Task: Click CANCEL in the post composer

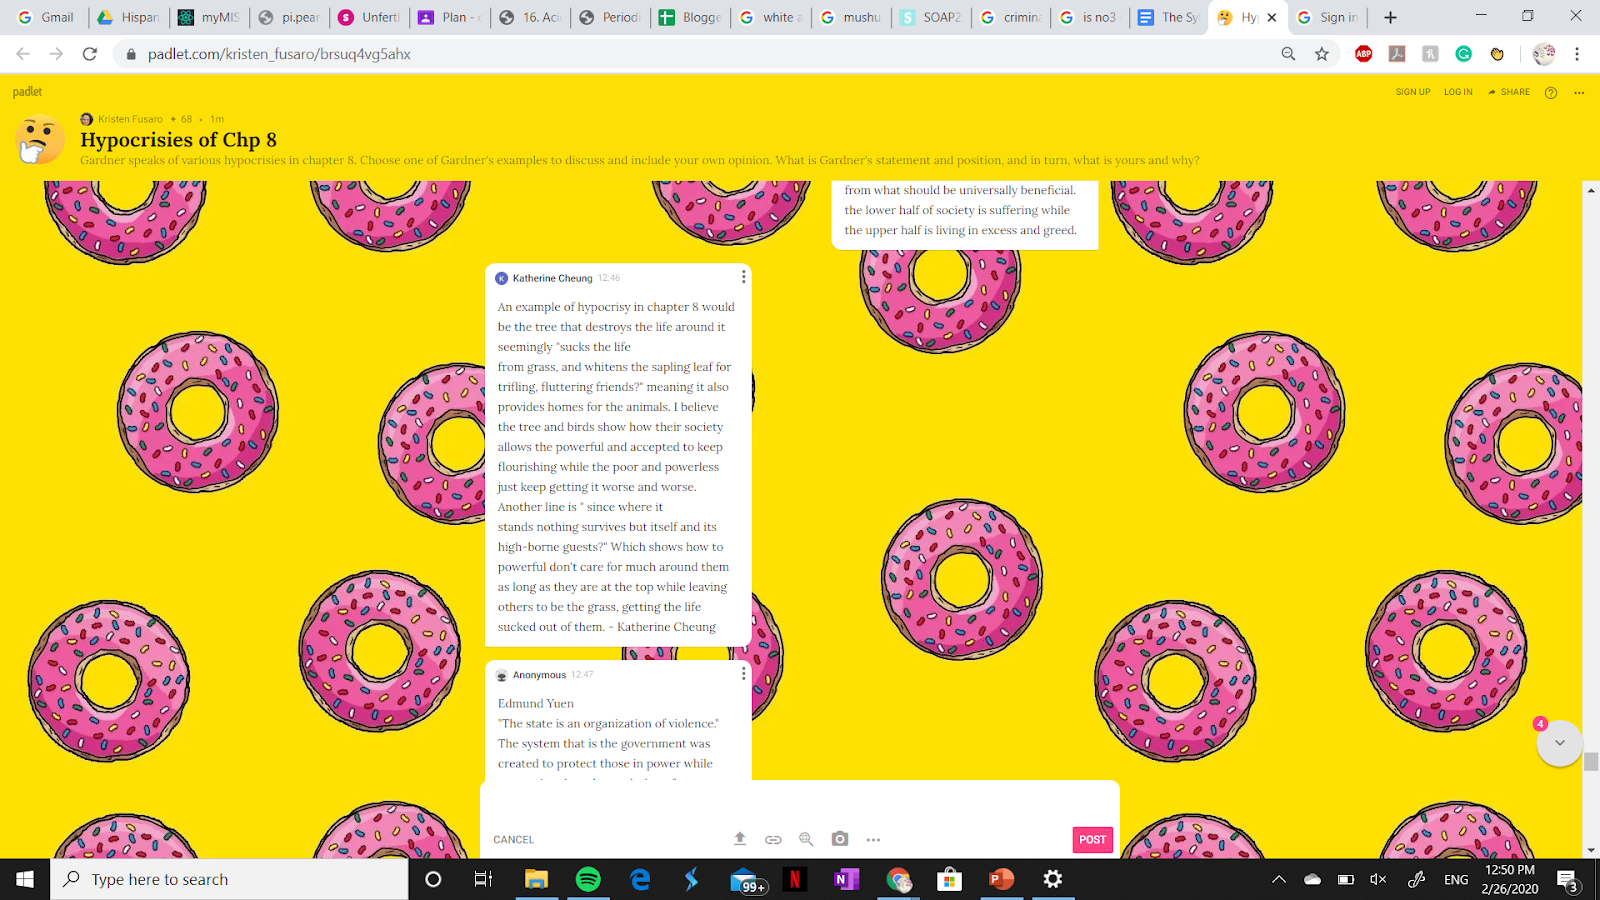Action: [513, 840]
